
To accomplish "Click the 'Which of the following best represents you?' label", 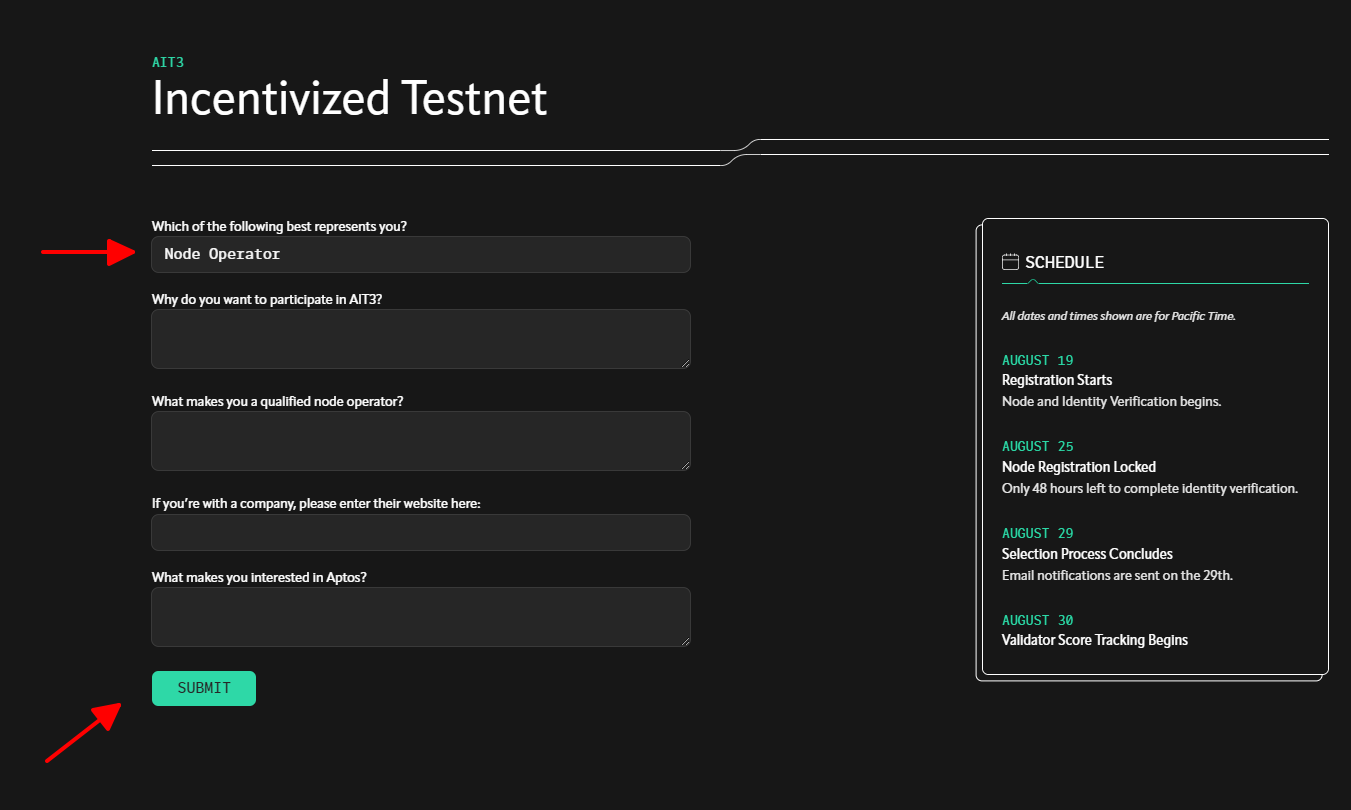I will 279,226.
